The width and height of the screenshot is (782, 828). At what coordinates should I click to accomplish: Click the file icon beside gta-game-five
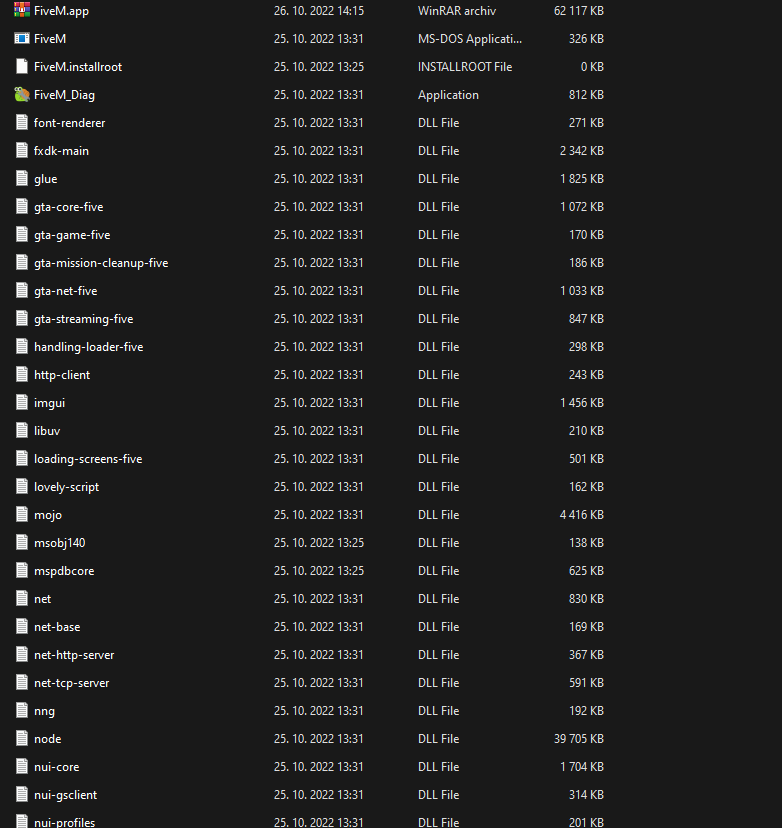tap(22, 234)
